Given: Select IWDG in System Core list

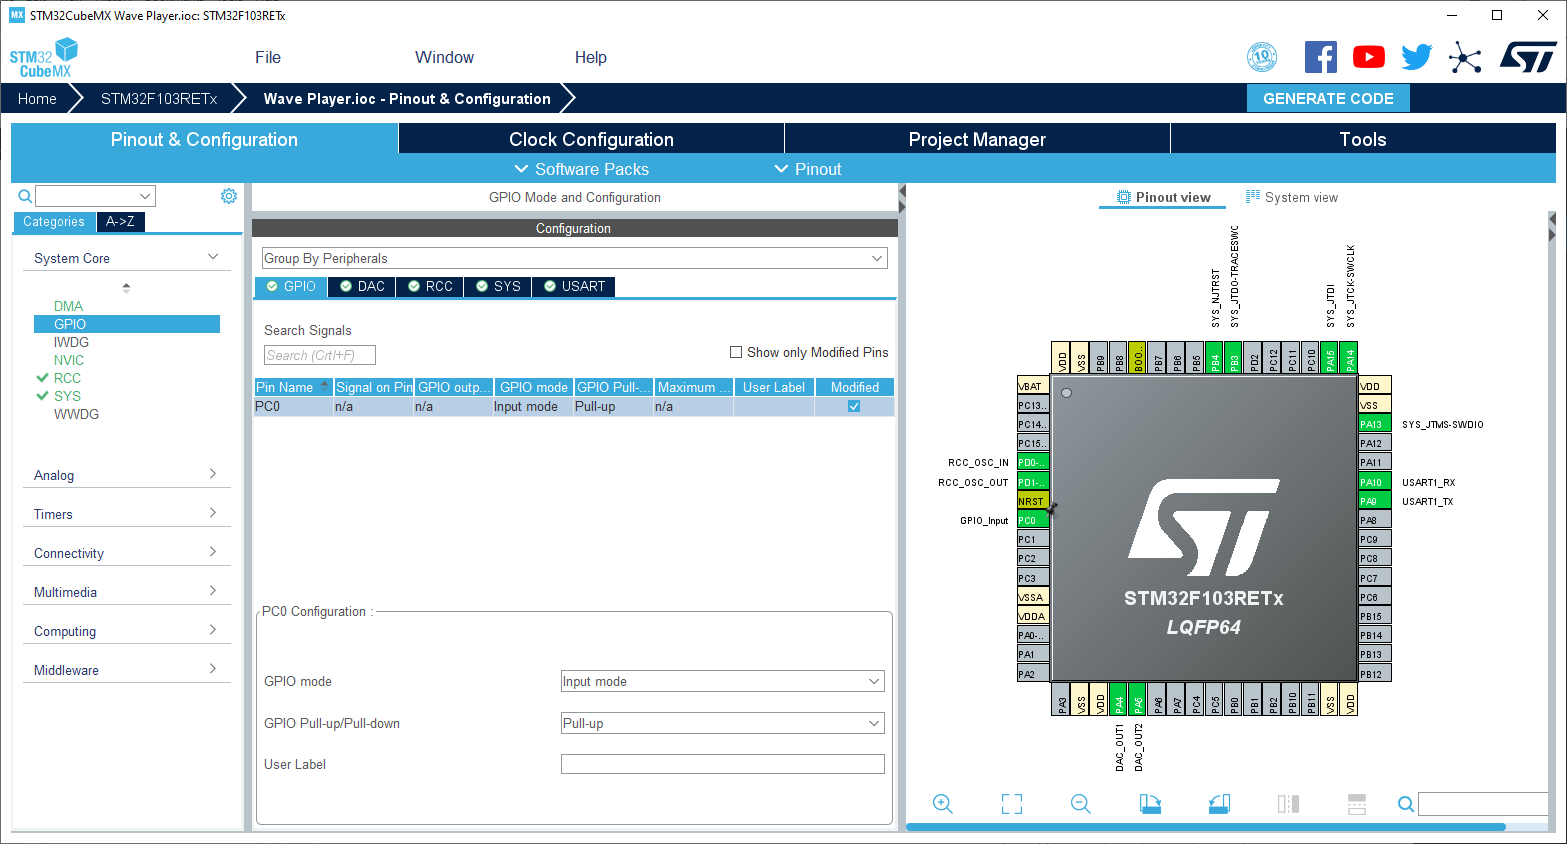Looking at the screenshot, I should (71, 342).
